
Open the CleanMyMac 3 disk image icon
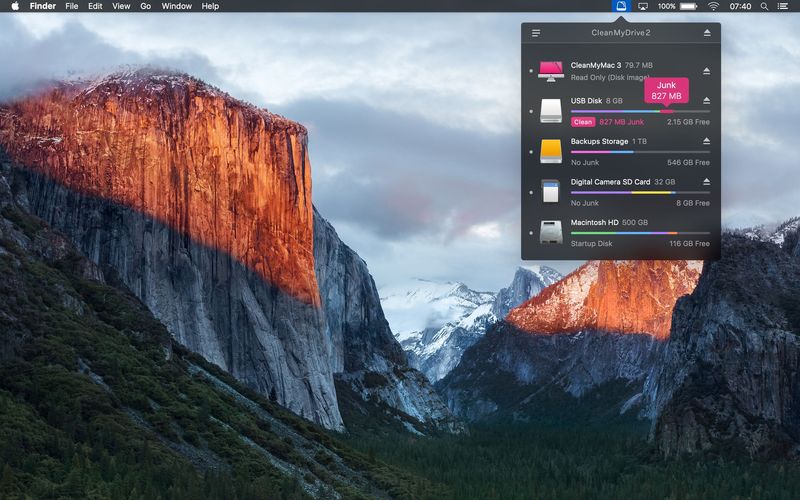click(x=551, y=71)
